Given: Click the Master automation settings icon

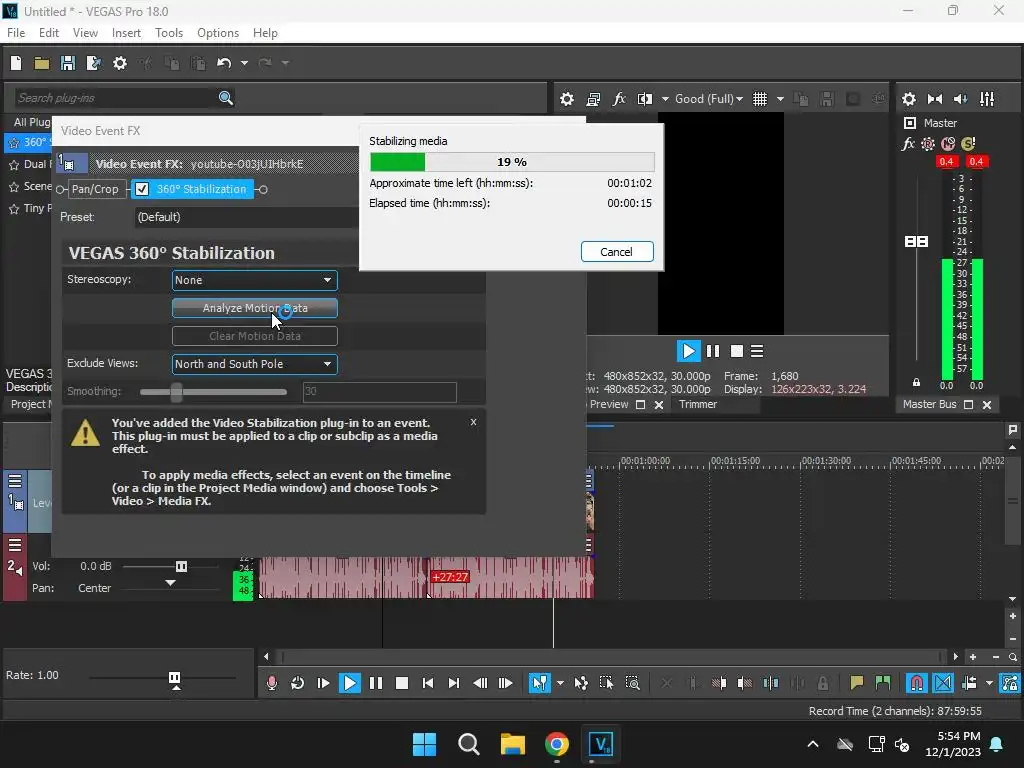Looking at the screenshot, I should 927,144.
